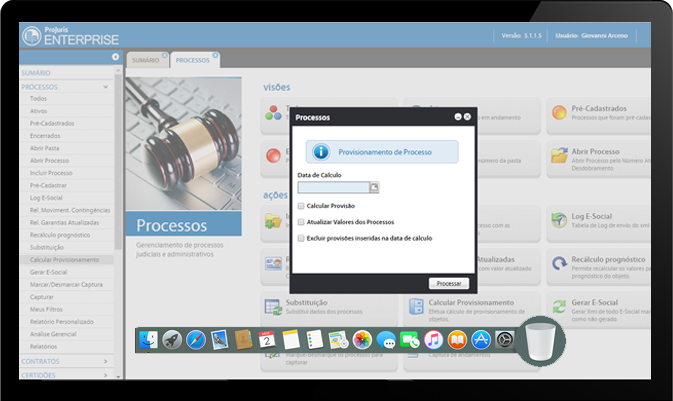673x401 pixels.
Task: Select Todos in the sidebar
Action: click(38, 99)
